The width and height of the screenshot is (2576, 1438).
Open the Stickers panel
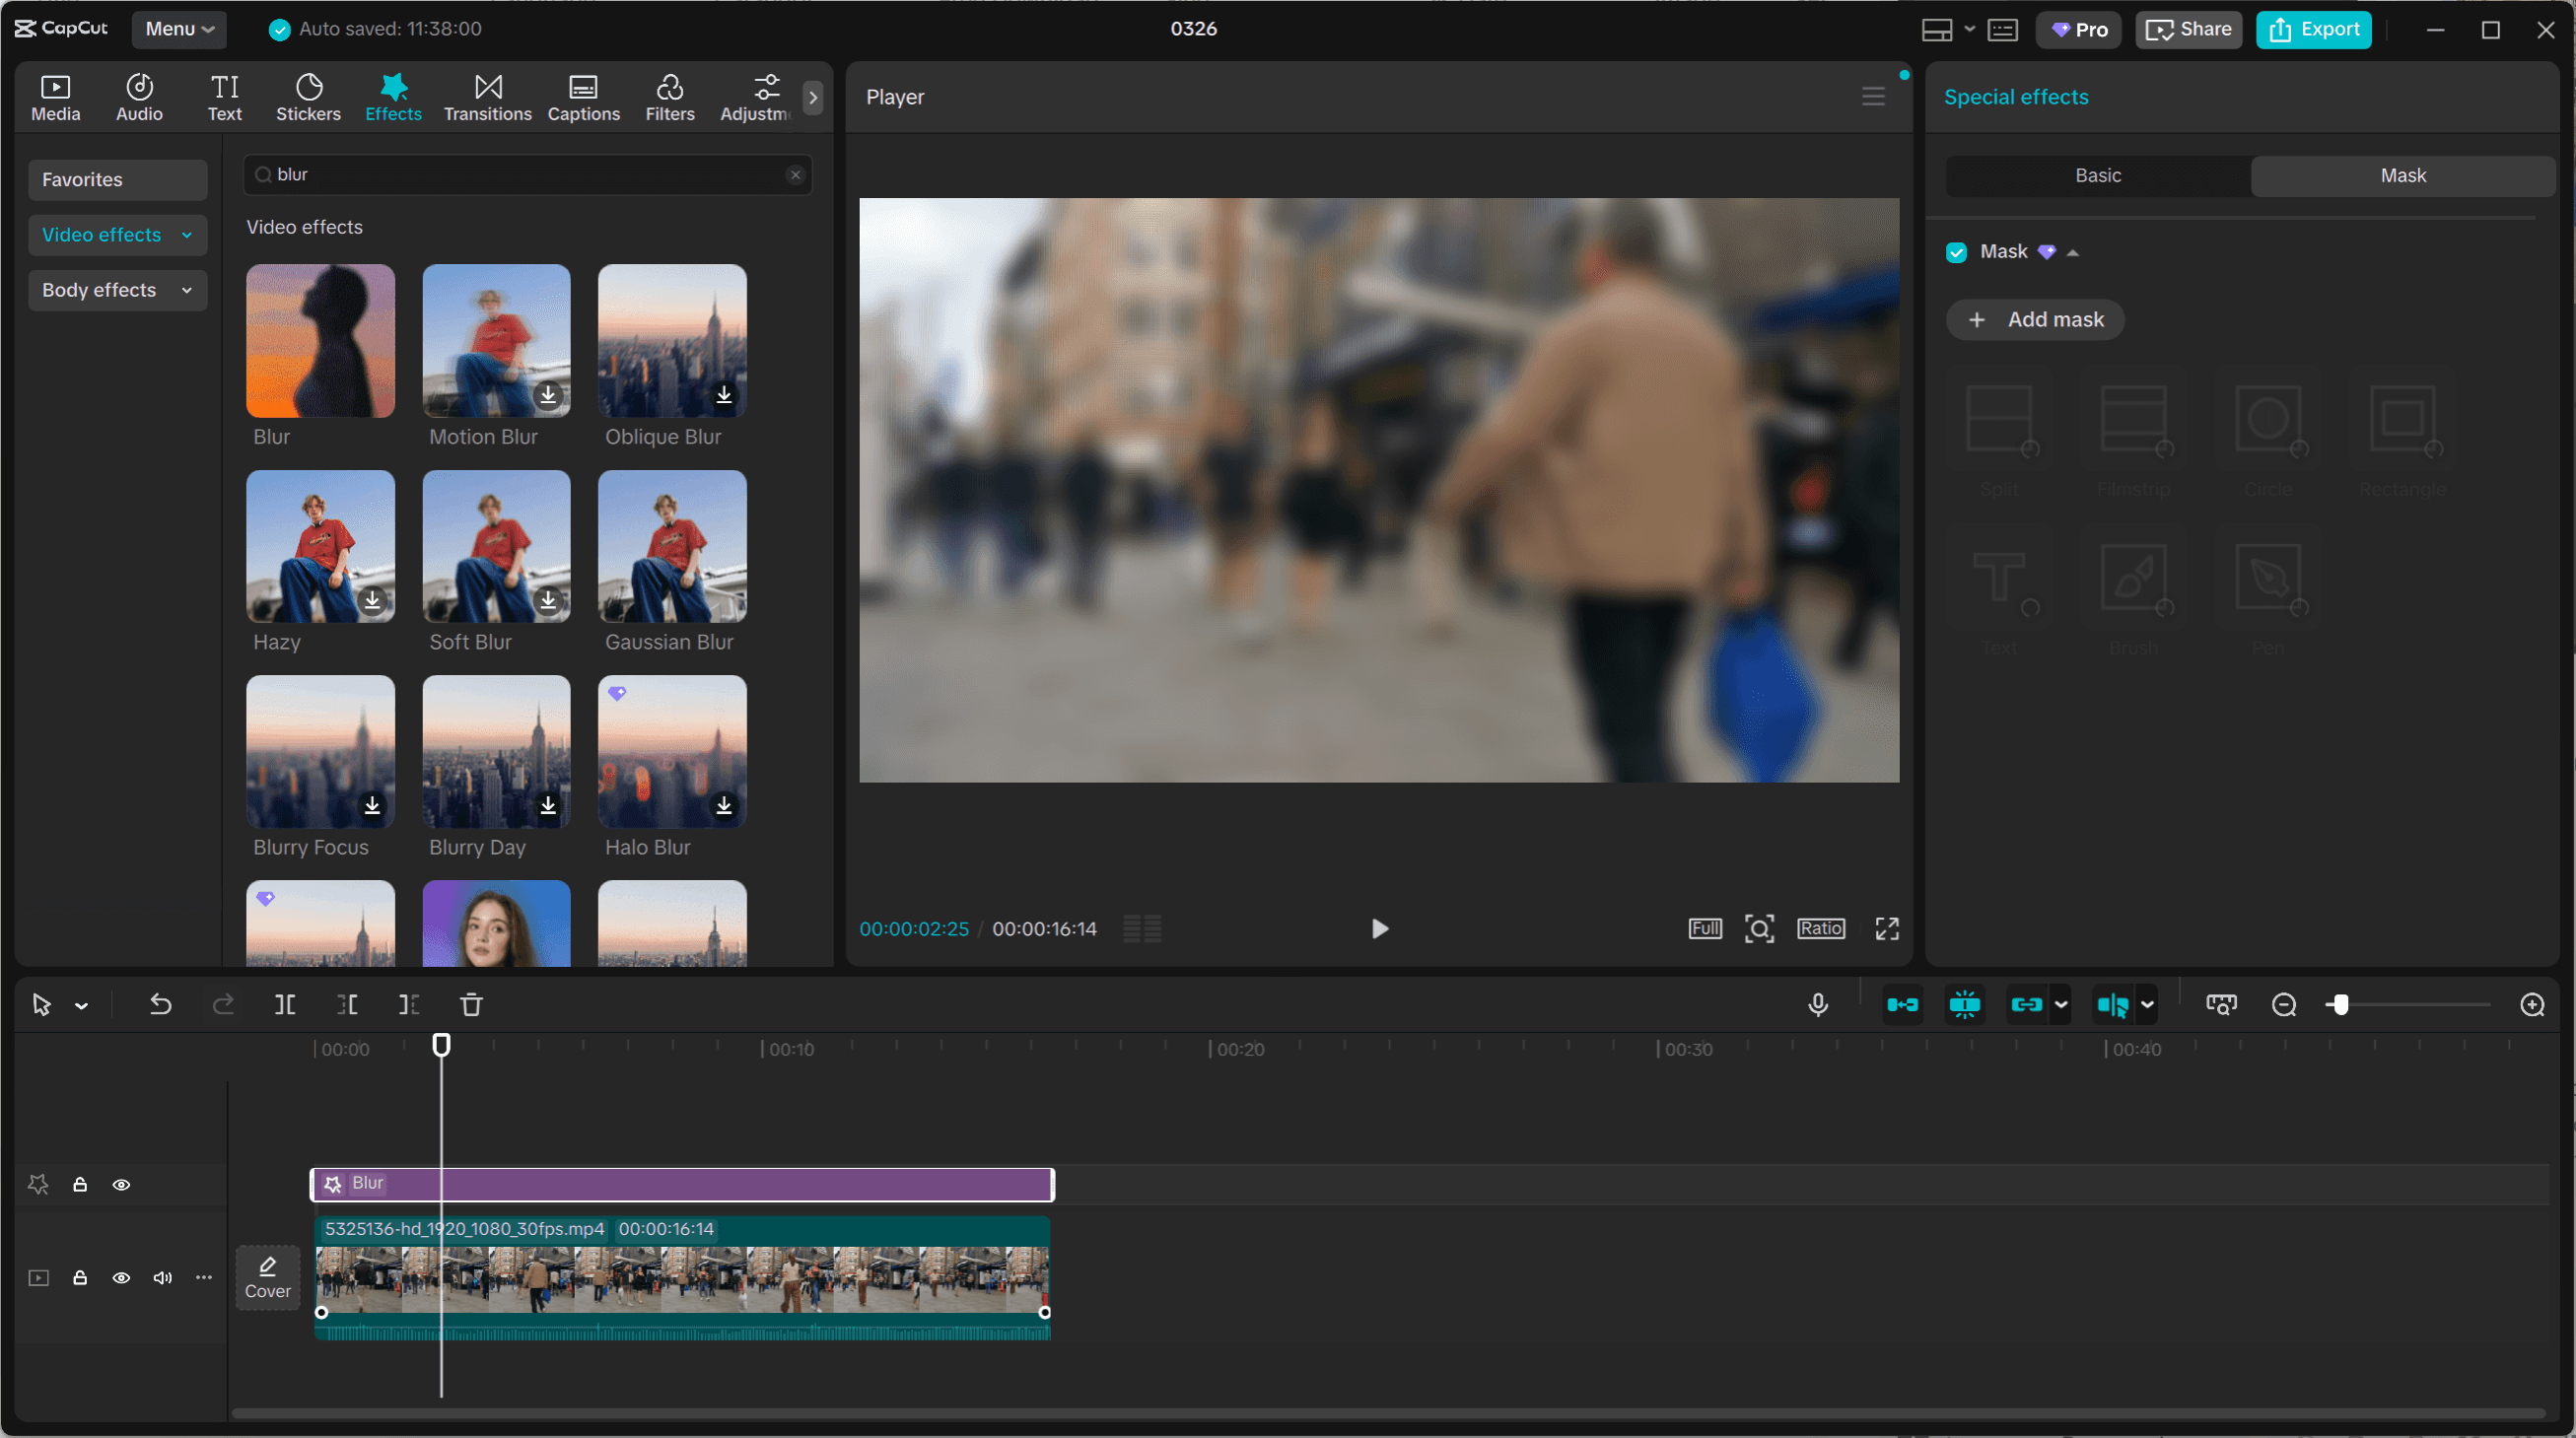(x=308, y=96)
